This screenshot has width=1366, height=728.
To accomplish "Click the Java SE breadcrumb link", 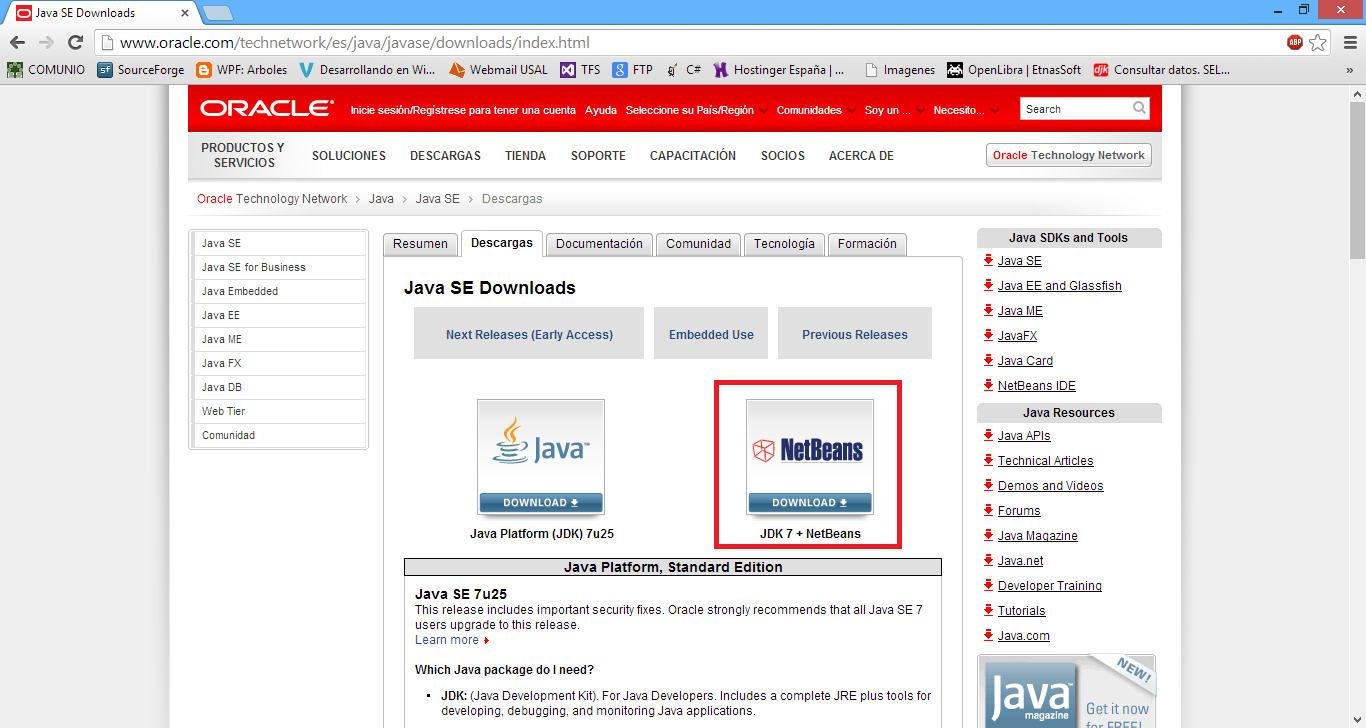I will pyautogui.click(x=438, y=199).
